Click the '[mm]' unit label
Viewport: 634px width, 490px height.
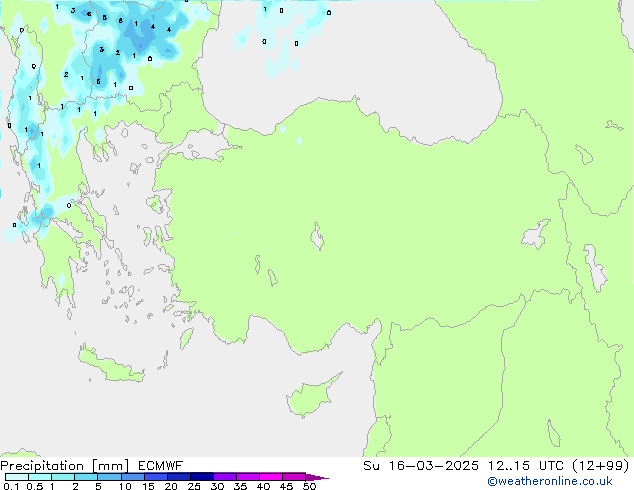(111, 466)
